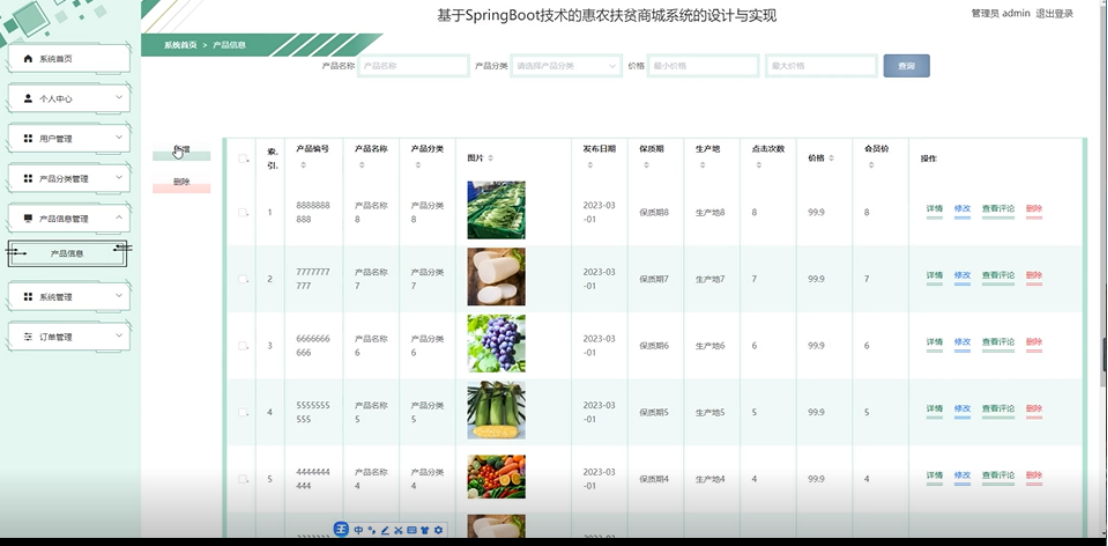Sort by the 生产地 column arrows
The width and height of the screenshot is (1108, 546).
(x=702, y=165)
